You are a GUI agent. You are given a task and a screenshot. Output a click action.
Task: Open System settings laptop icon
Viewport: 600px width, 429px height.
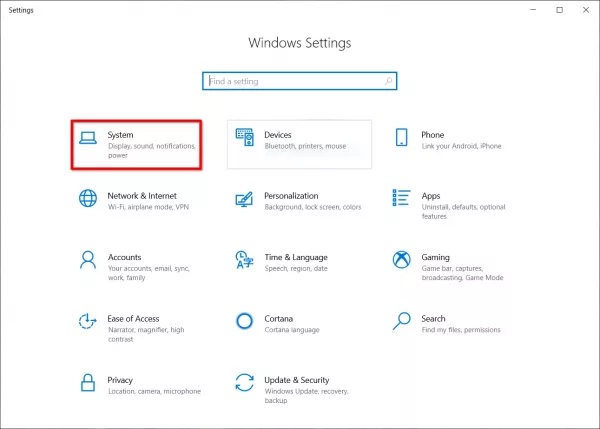click(88, 138)
